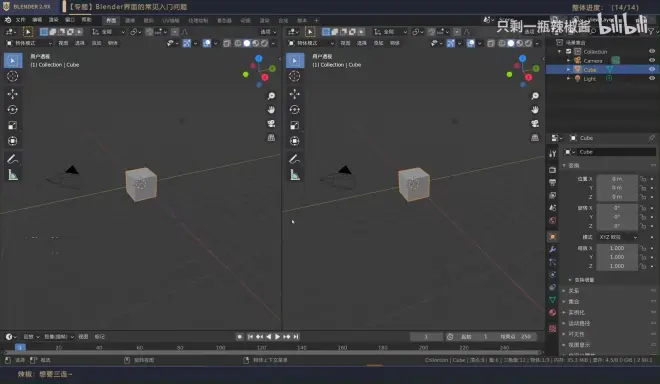This screenshot has height=384, width=660.
Task: Select the Rotate tool in left viewport
Action: pos(13,109)
